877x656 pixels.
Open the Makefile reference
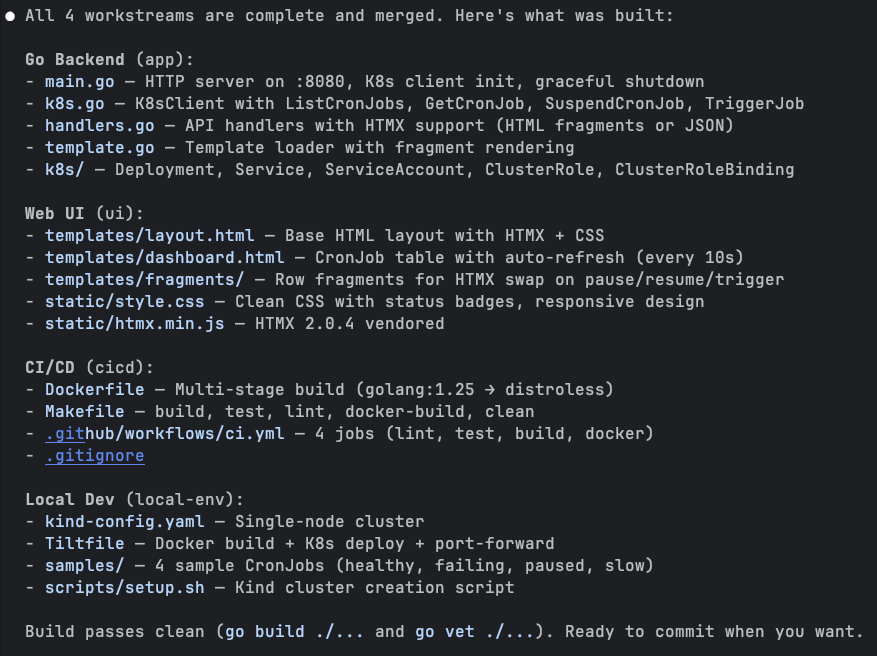point(84,412)
